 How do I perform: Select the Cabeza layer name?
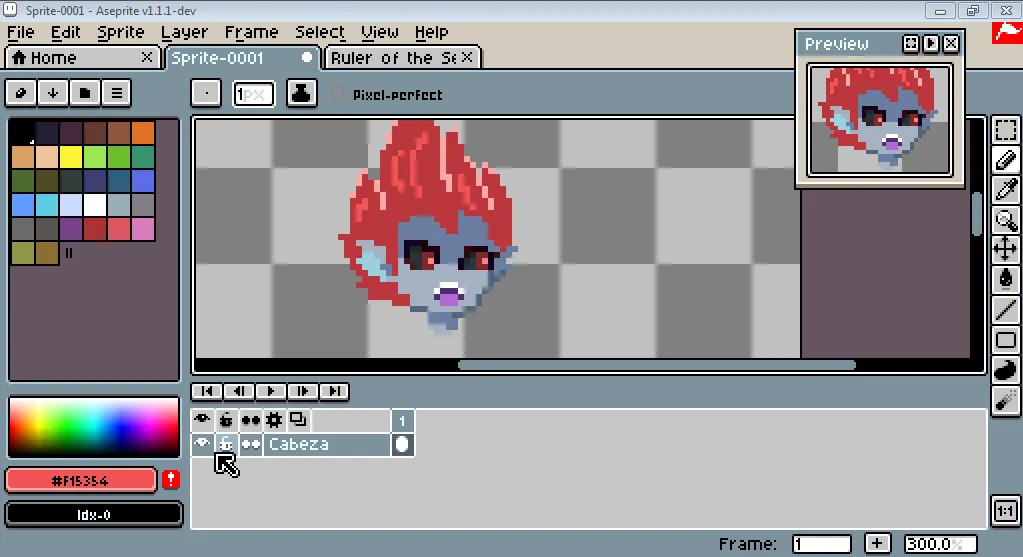(326, 444)
